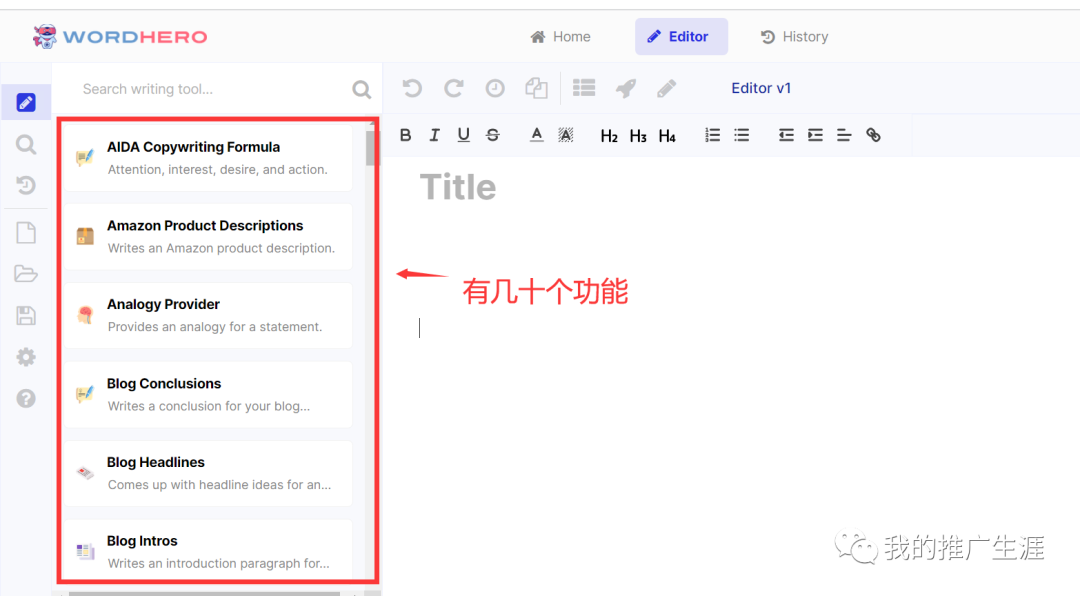Decrease the indent
Screen dimensions: 1080x596
tap(786, 135)
